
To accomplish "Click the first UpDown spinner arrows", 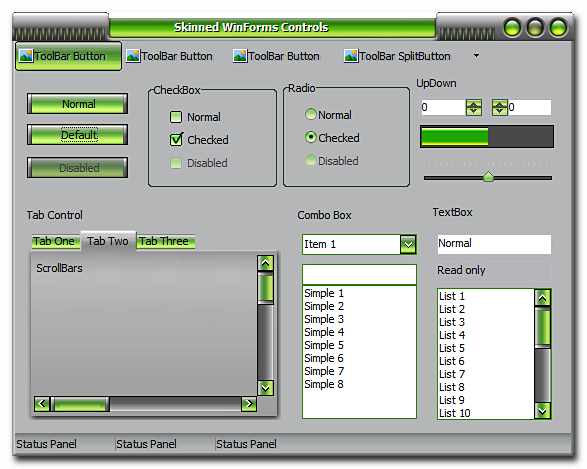I will coord(474,108).
